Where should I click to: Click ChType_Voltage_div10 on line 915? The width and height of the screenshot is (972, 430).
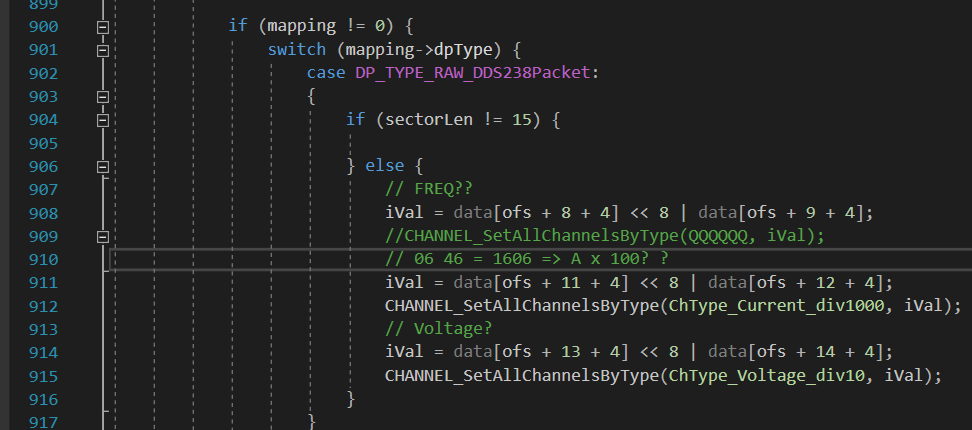coord(767,375)
